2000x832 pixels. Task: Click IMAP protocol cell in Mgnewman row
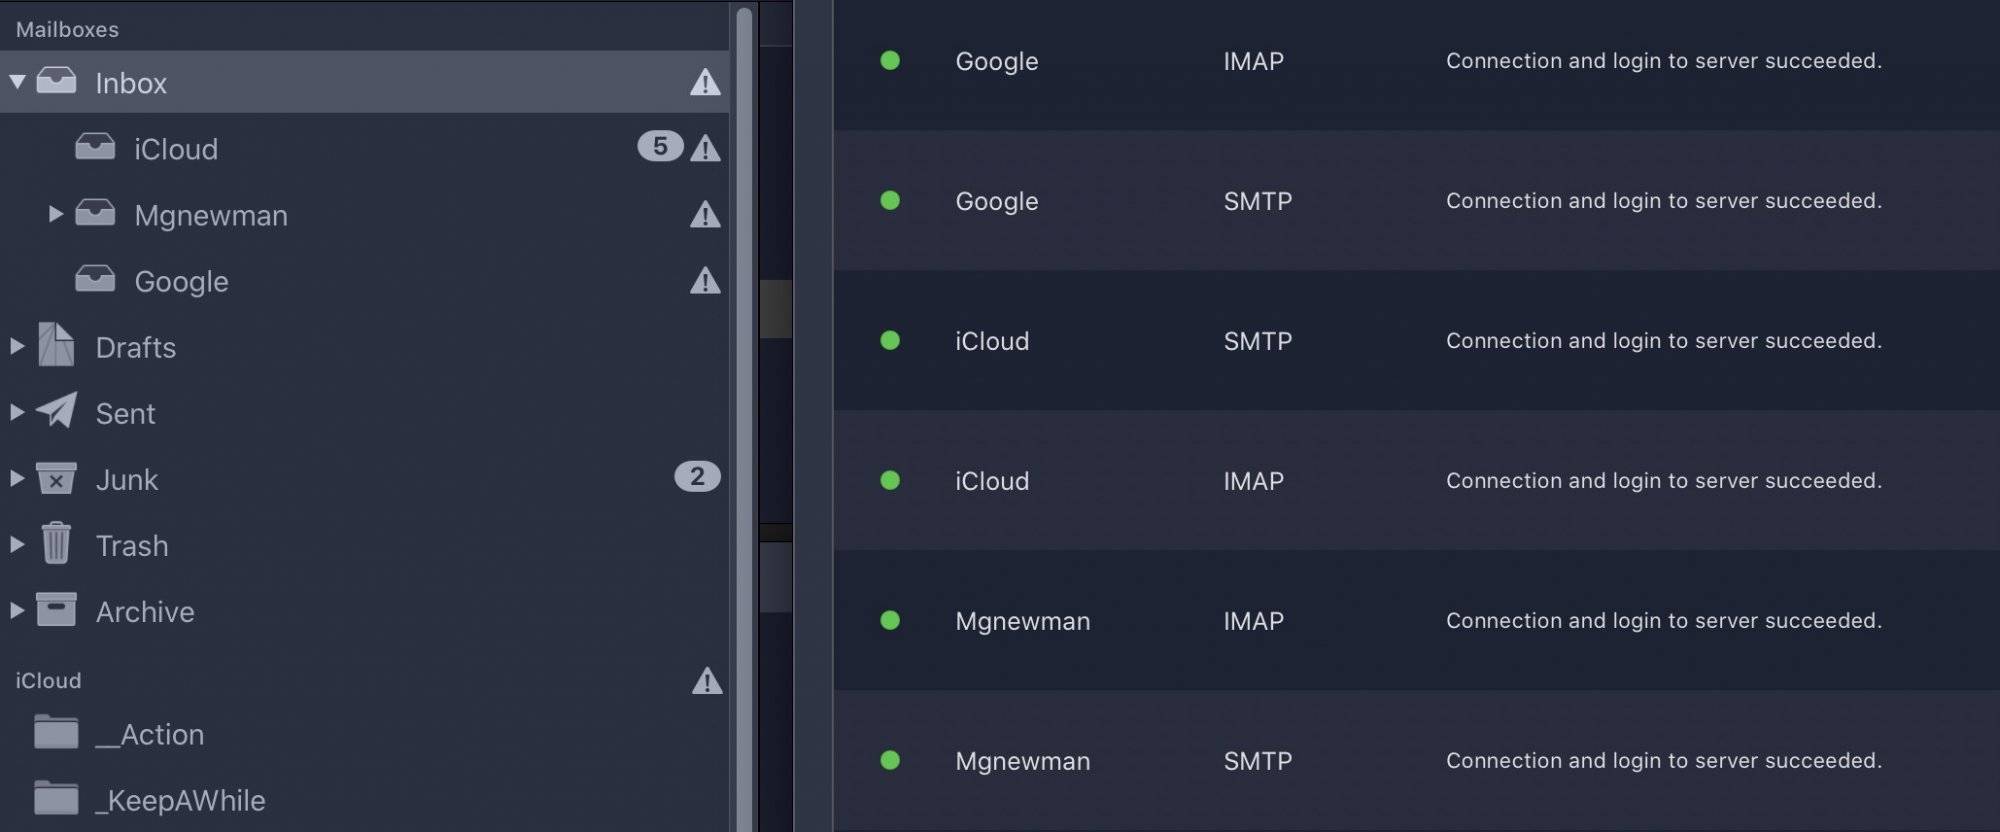1254,621
